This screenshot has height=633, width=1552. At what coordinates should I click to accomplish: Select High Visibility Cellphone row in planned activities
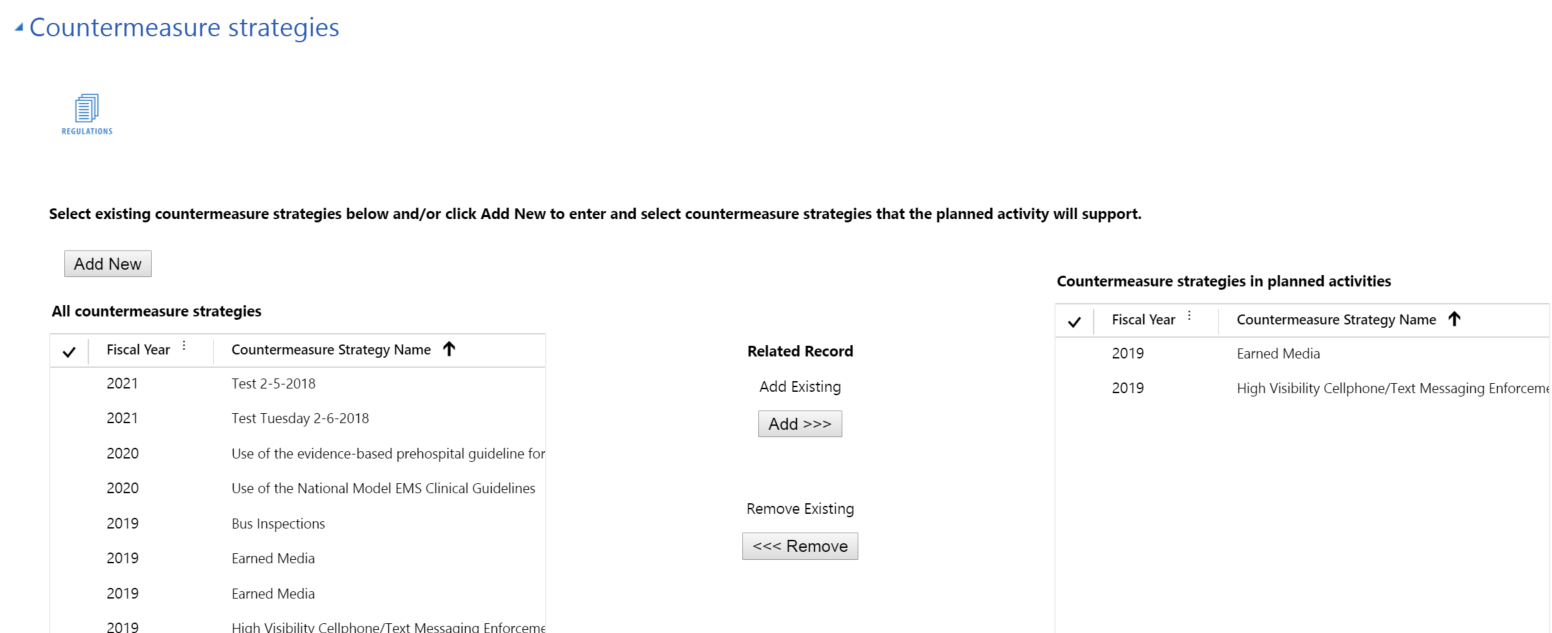1392,388
